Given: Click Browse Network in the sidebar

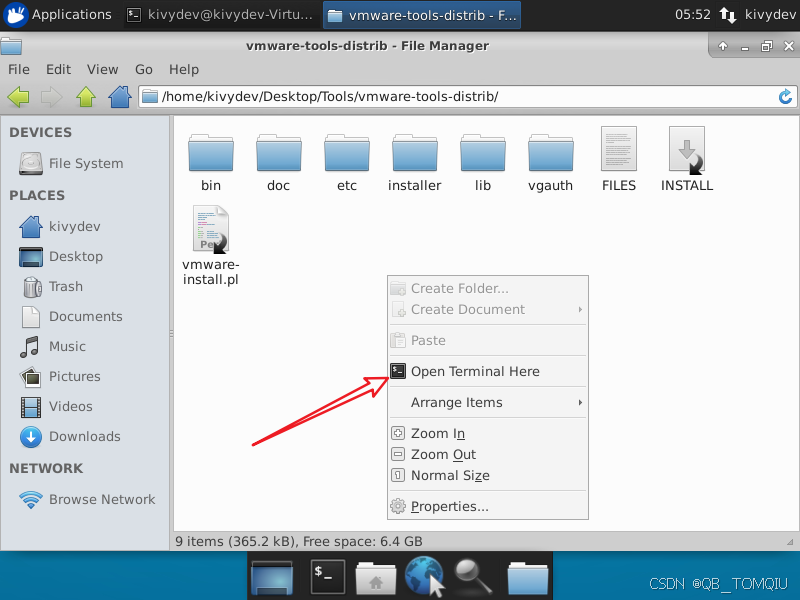Looking at the screenshot, I should (87, 499).
